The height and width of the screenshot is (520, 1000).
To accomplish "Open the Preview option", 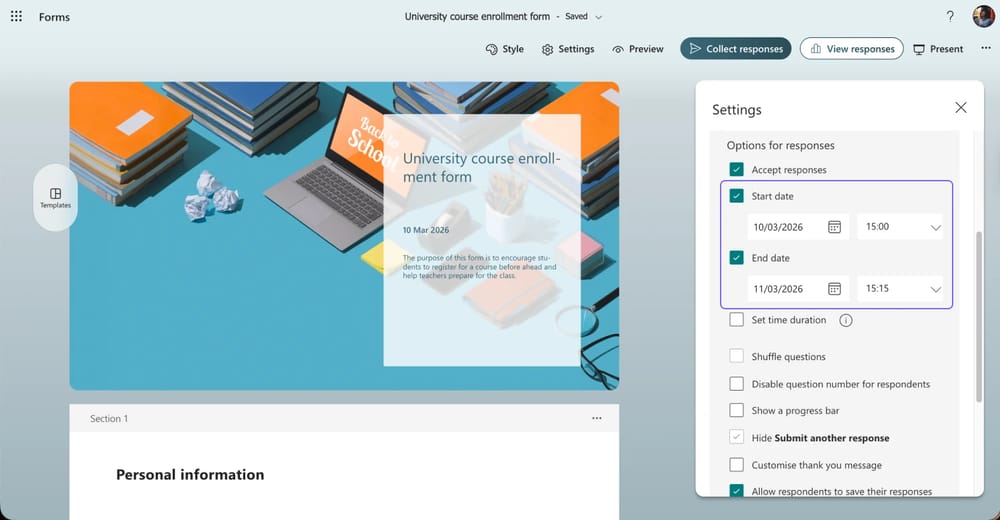I will [638, 49].
